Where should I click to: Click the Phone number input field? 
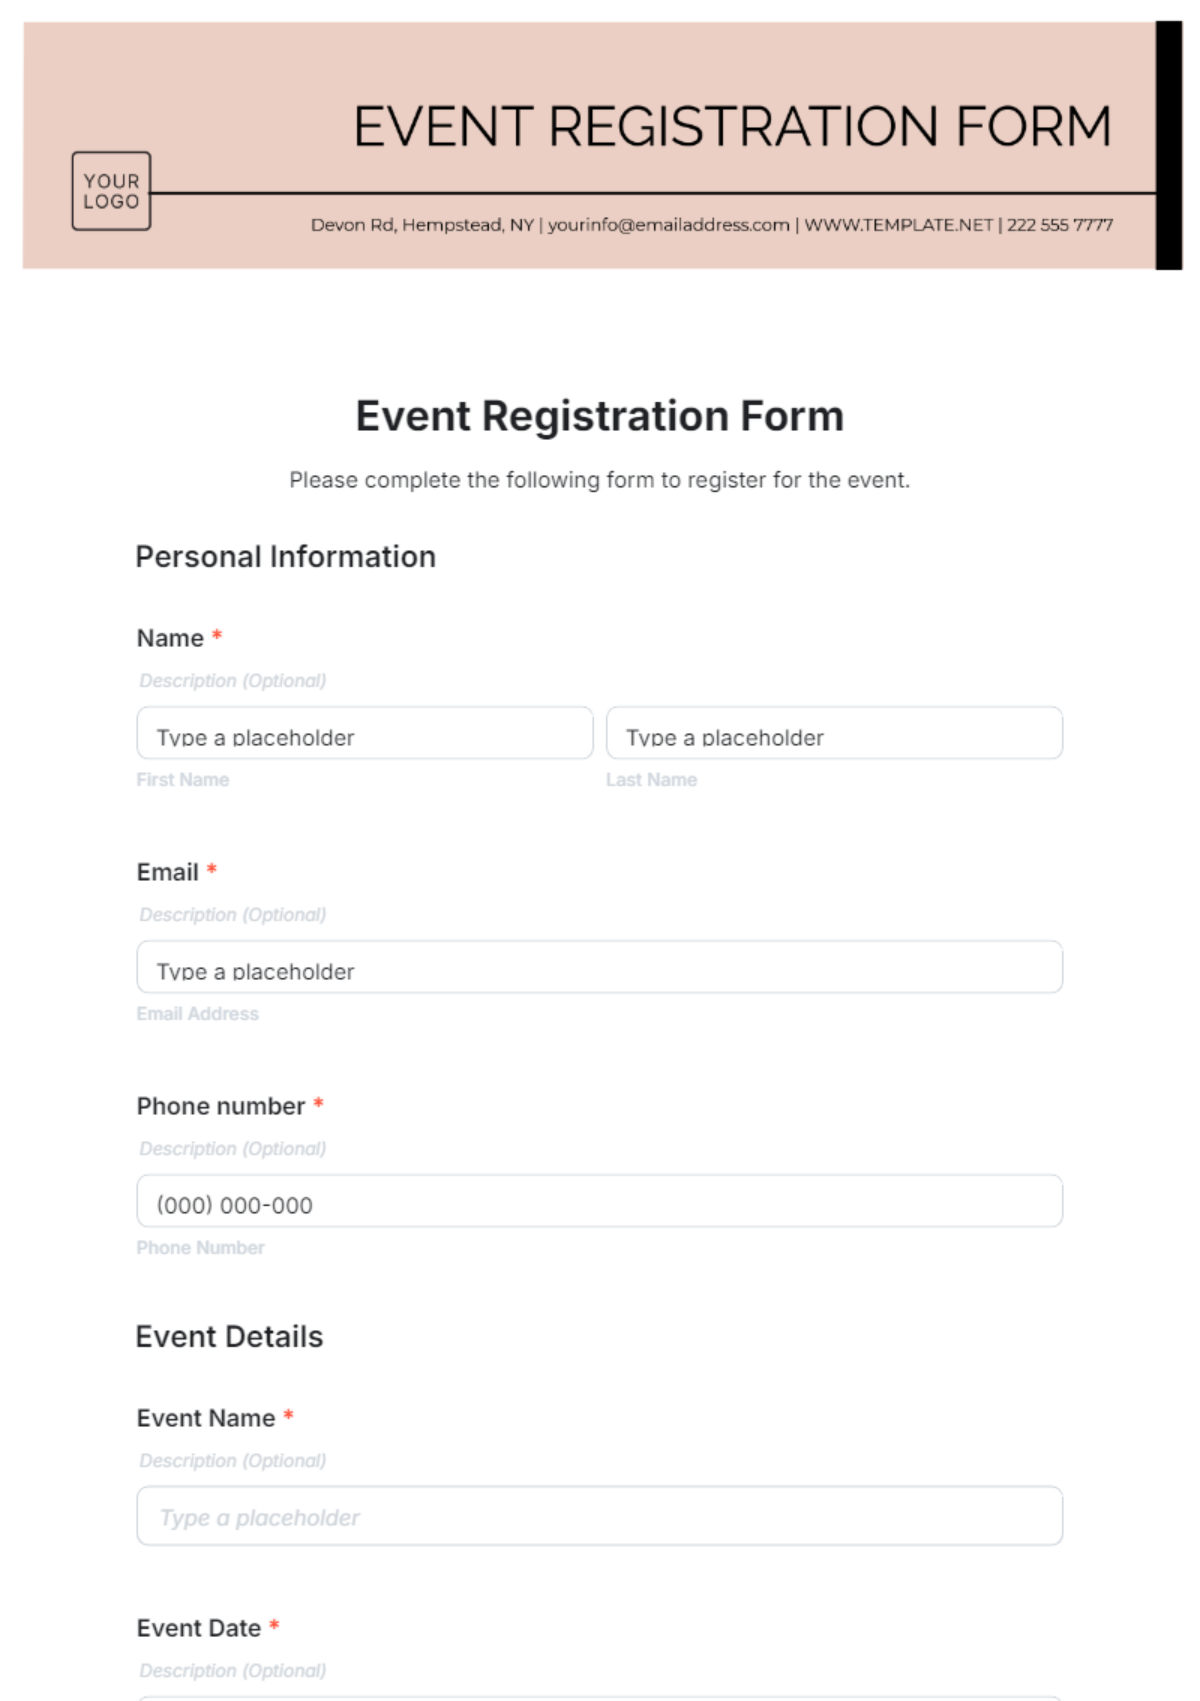(599, 1202)
